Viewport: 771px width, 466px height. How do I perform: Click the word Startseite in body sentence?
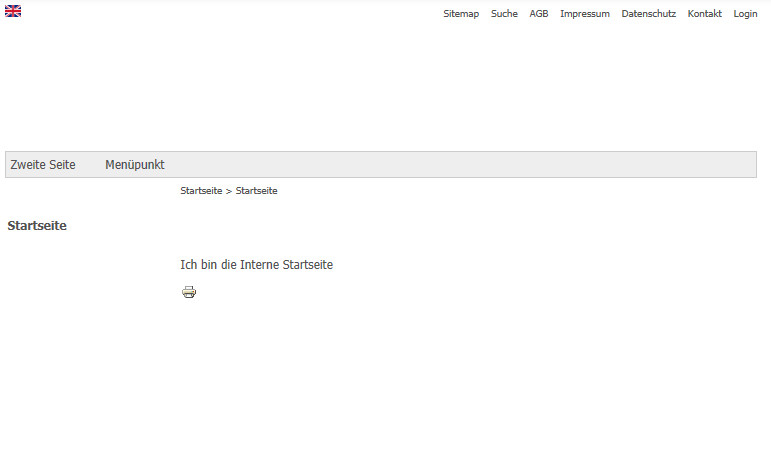[308, 265]
